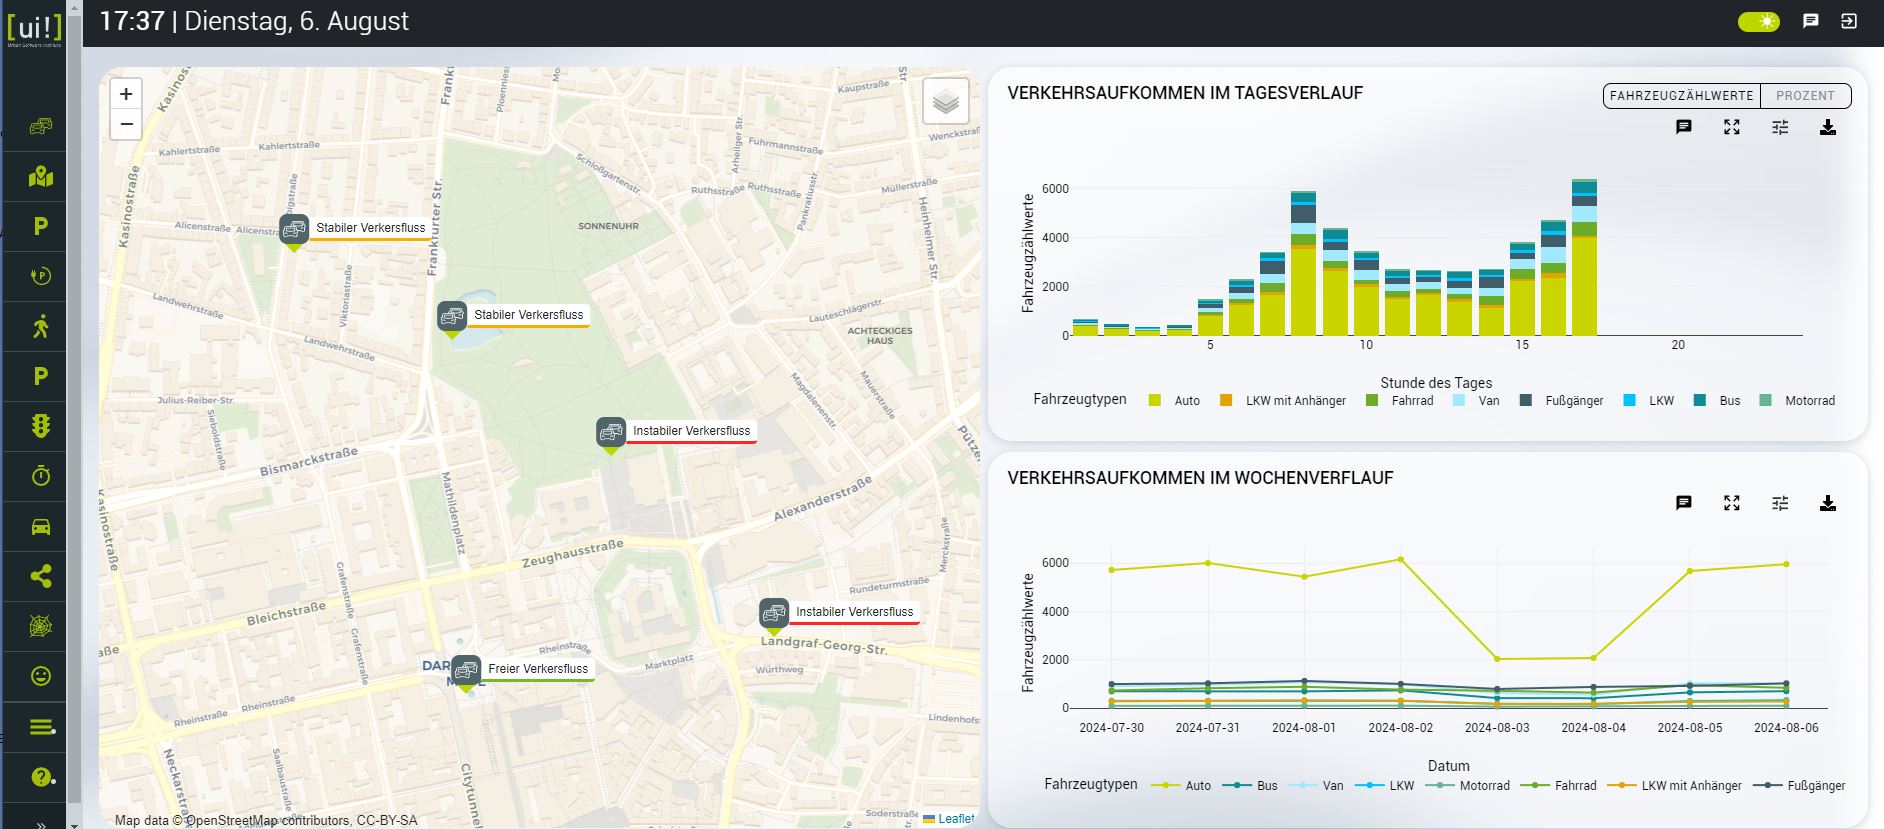This screenshot has height=829, width=1884.
Task: Hide the Fahrrad series in the Wochenverlauf legend
Action: 1564,786
